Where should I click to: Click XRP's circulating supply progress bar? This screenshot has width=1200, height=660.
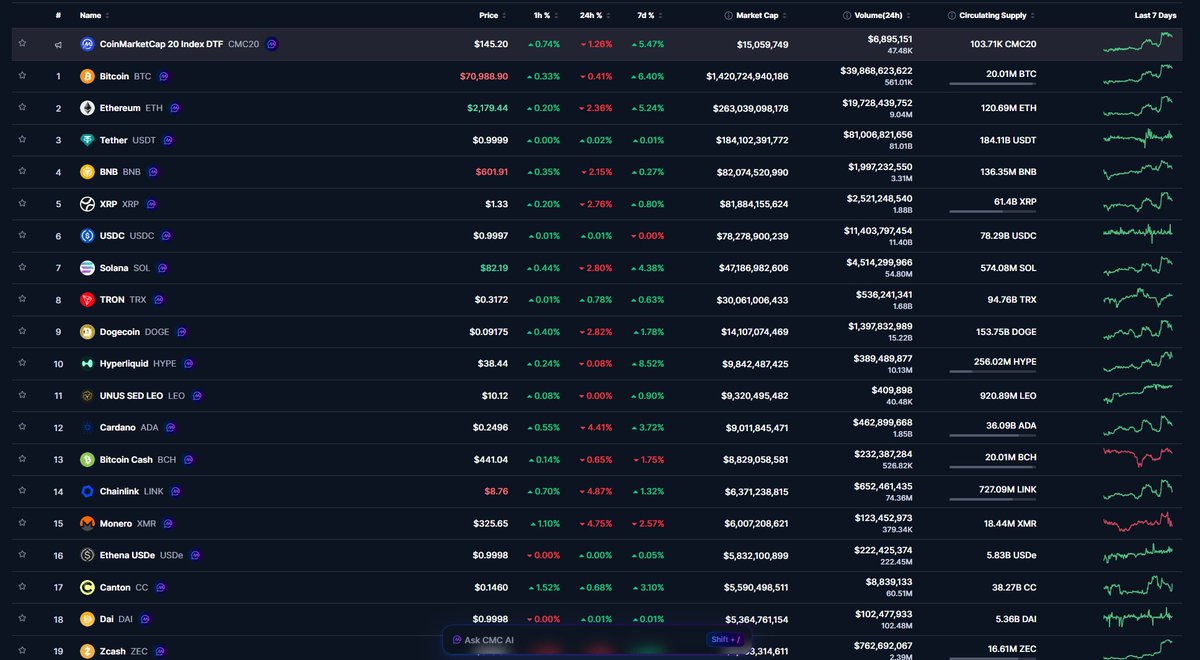click(x=993, y=211)
